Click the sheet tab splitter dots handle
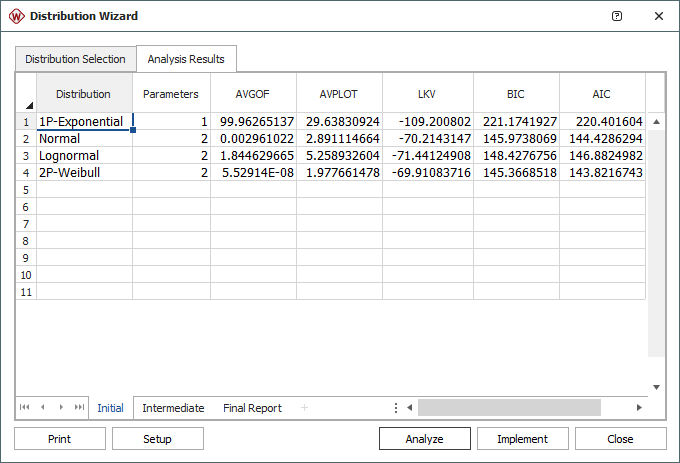The width and height of the screenshot is (680, 463). tap(396, 408)
